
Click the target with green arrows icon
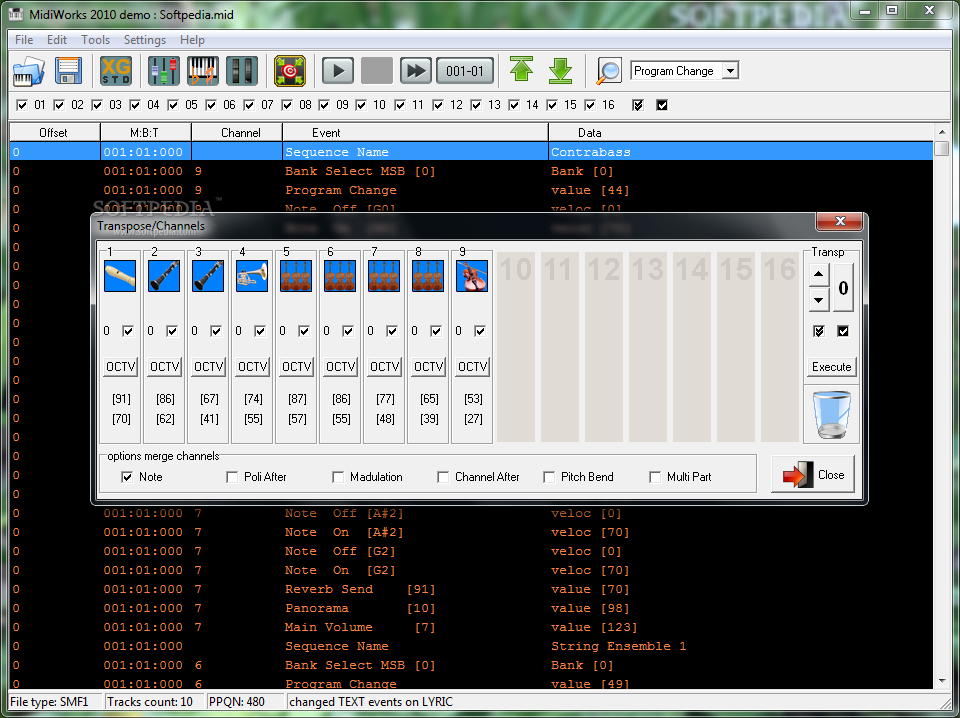pyautogui.click(x=290, y=71)
